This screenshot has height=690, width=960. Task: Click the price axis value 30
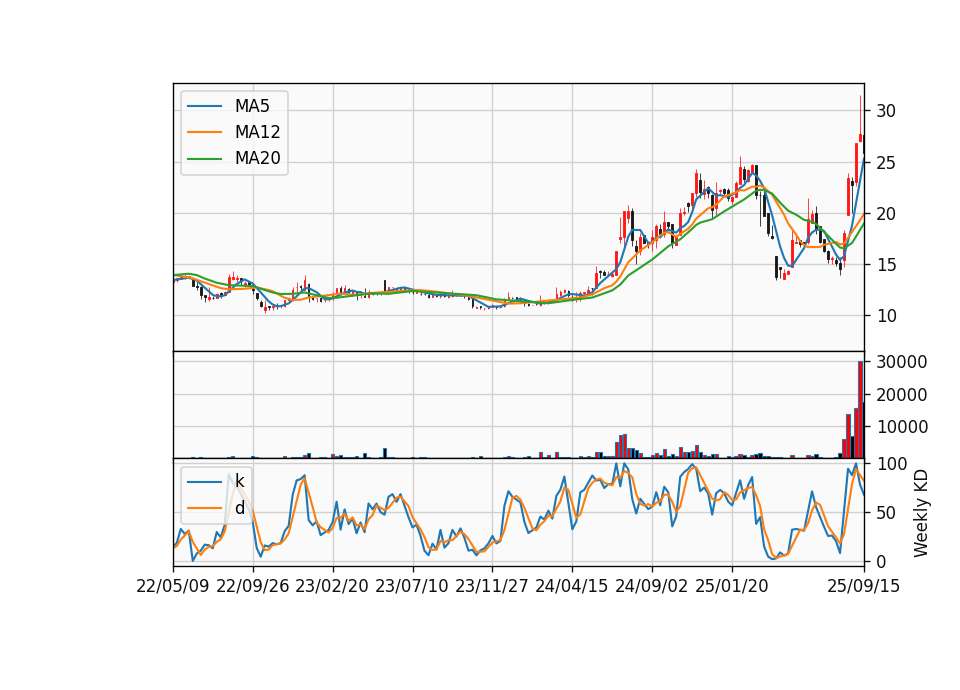click(x=886, y=111)
